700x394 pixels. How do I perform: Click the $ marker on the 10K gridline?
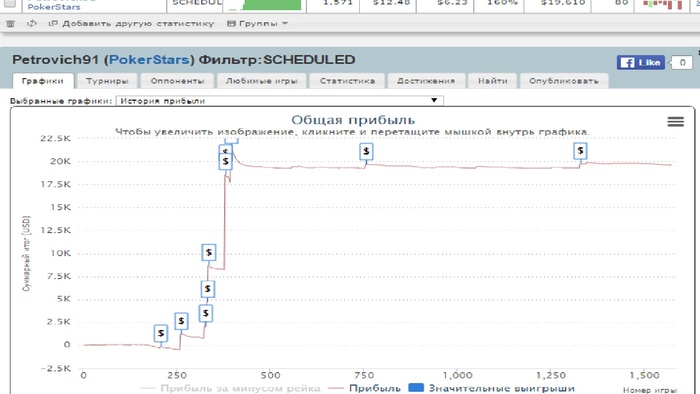(208, 253)
